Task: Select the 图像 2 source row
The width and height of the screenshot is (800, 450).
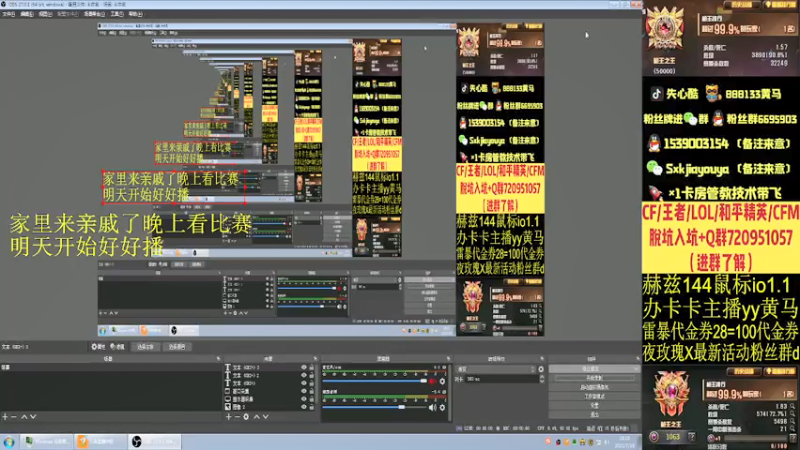Action: point(270,407)
